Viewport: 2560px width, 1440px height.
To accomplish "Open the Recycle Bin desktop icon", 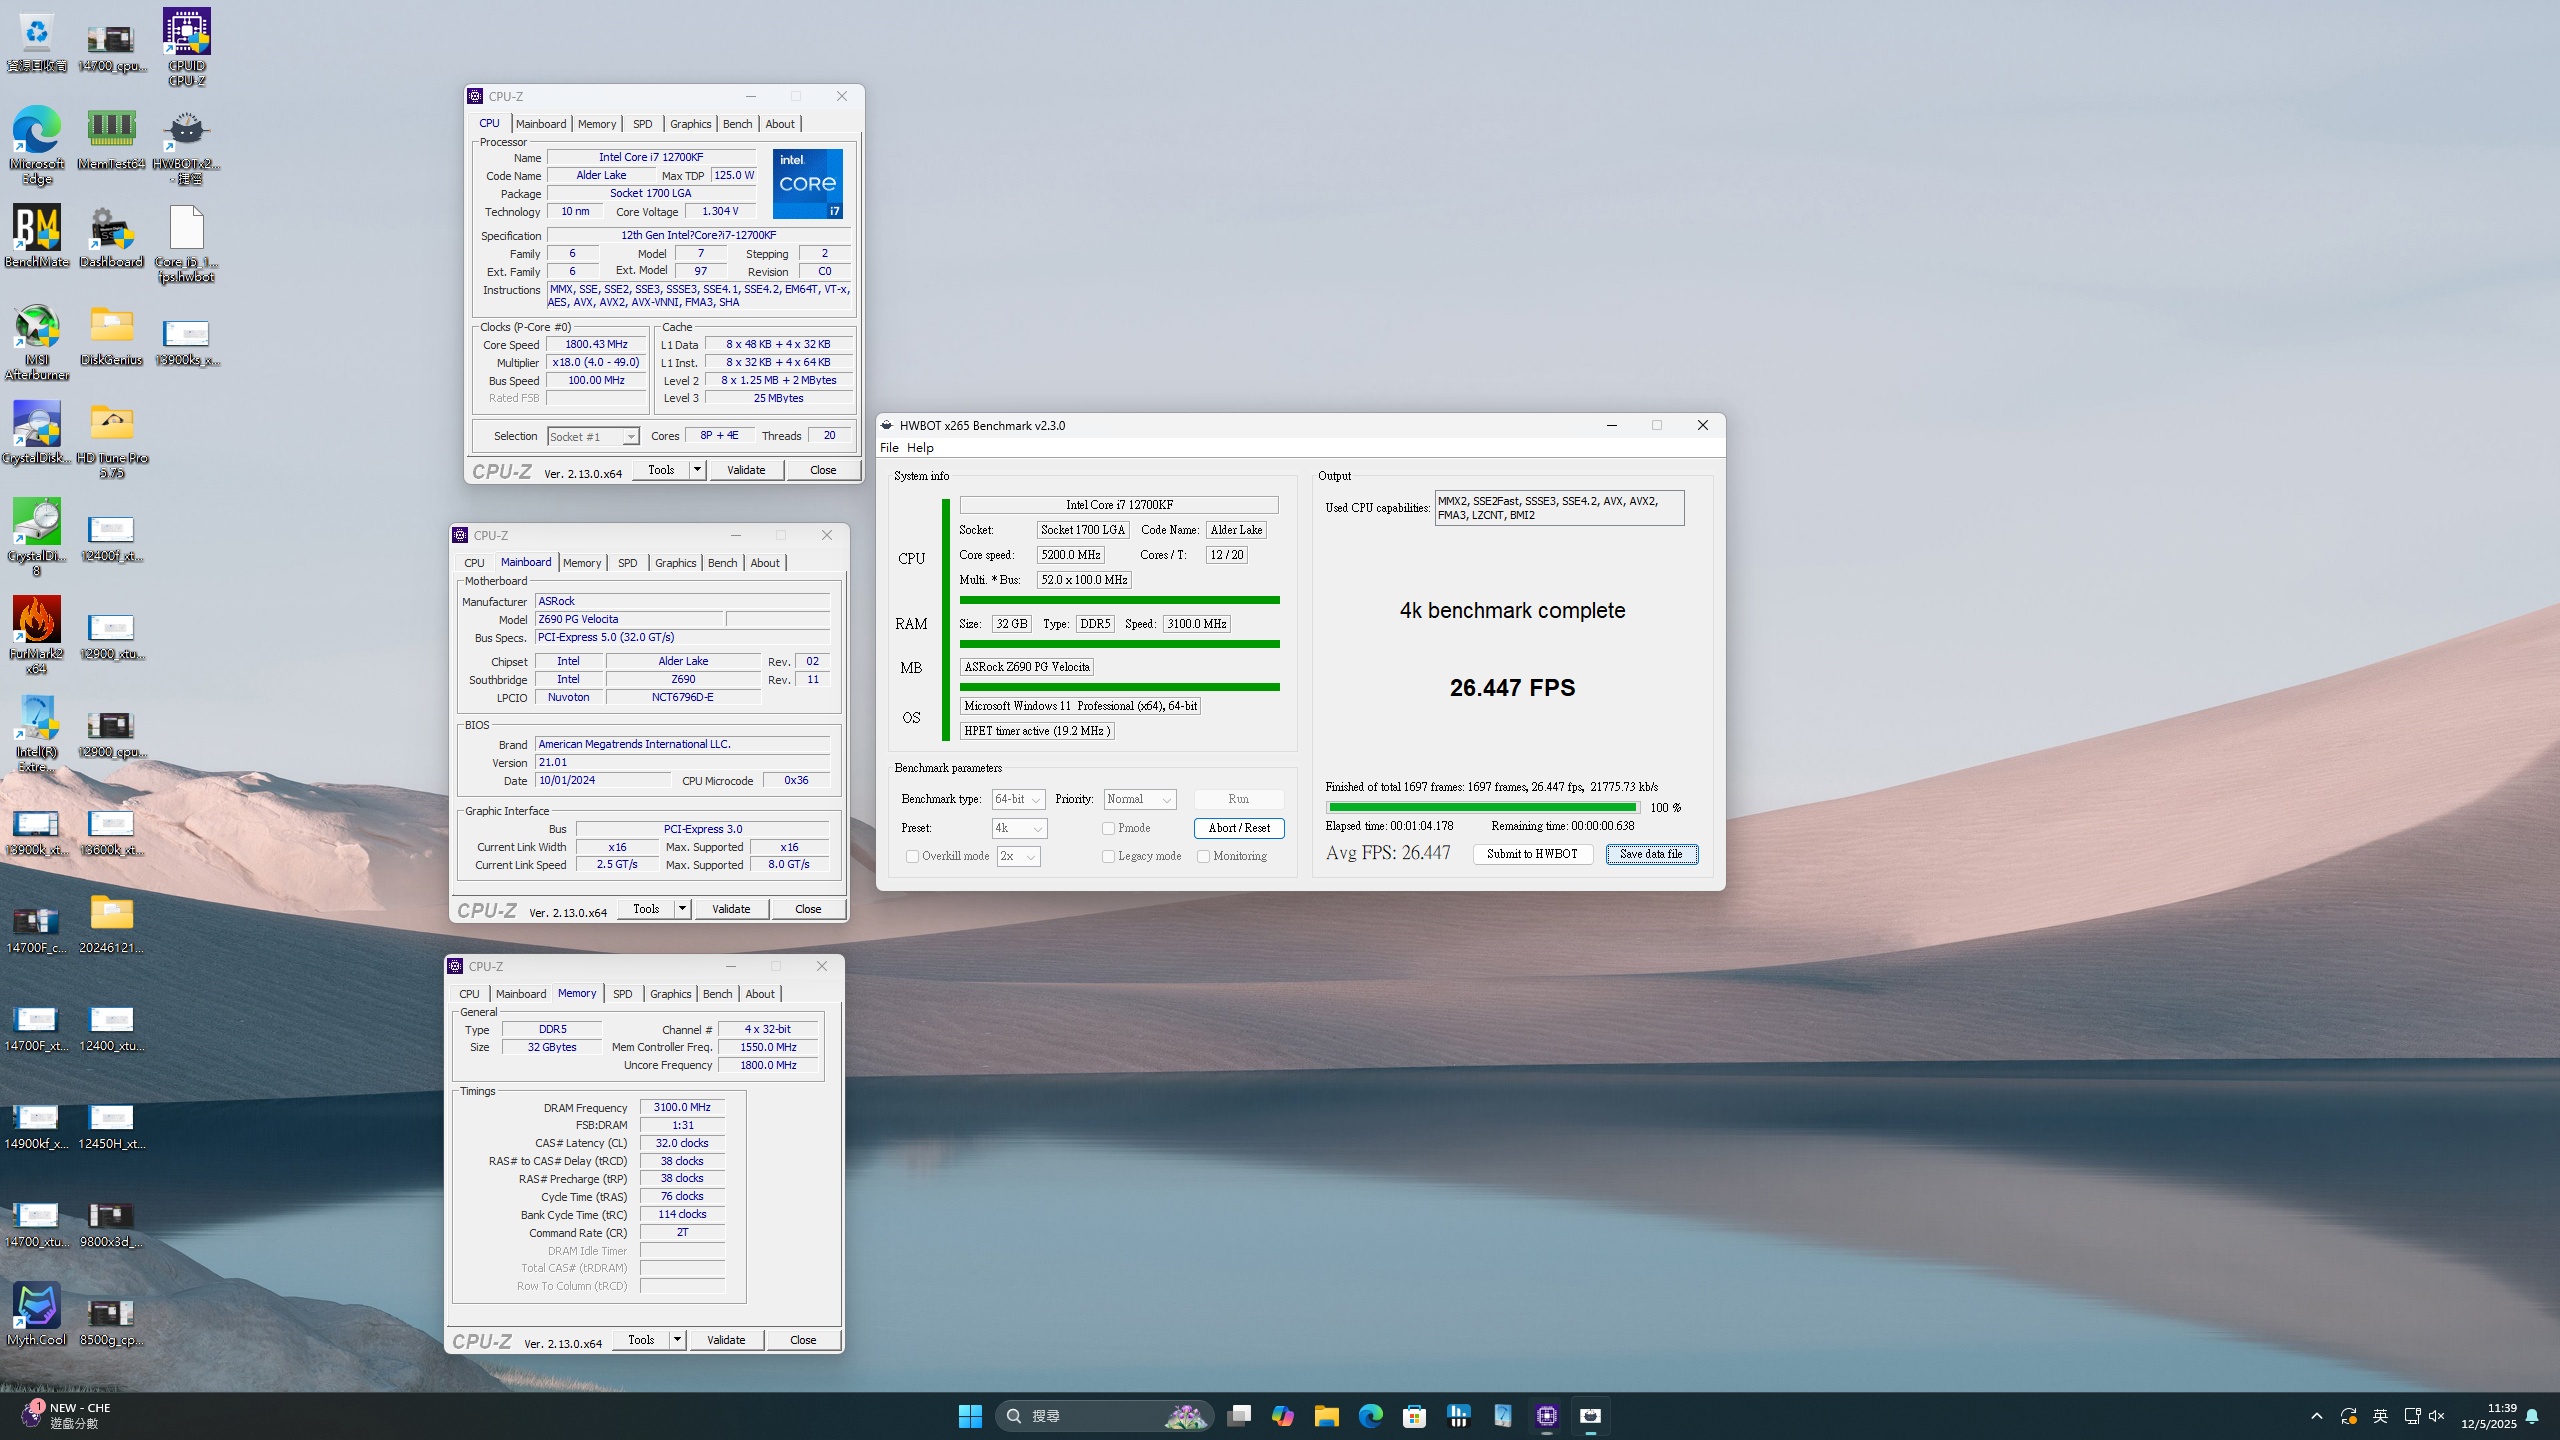I will tap(37, 42).
